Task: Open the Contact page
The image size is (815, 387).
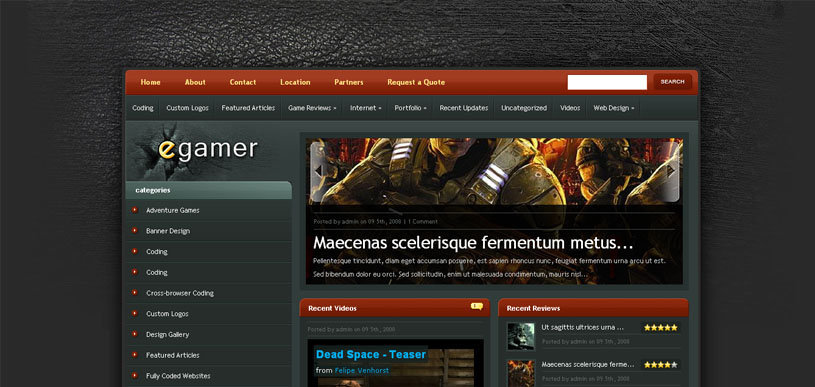Action: [243, 82]
